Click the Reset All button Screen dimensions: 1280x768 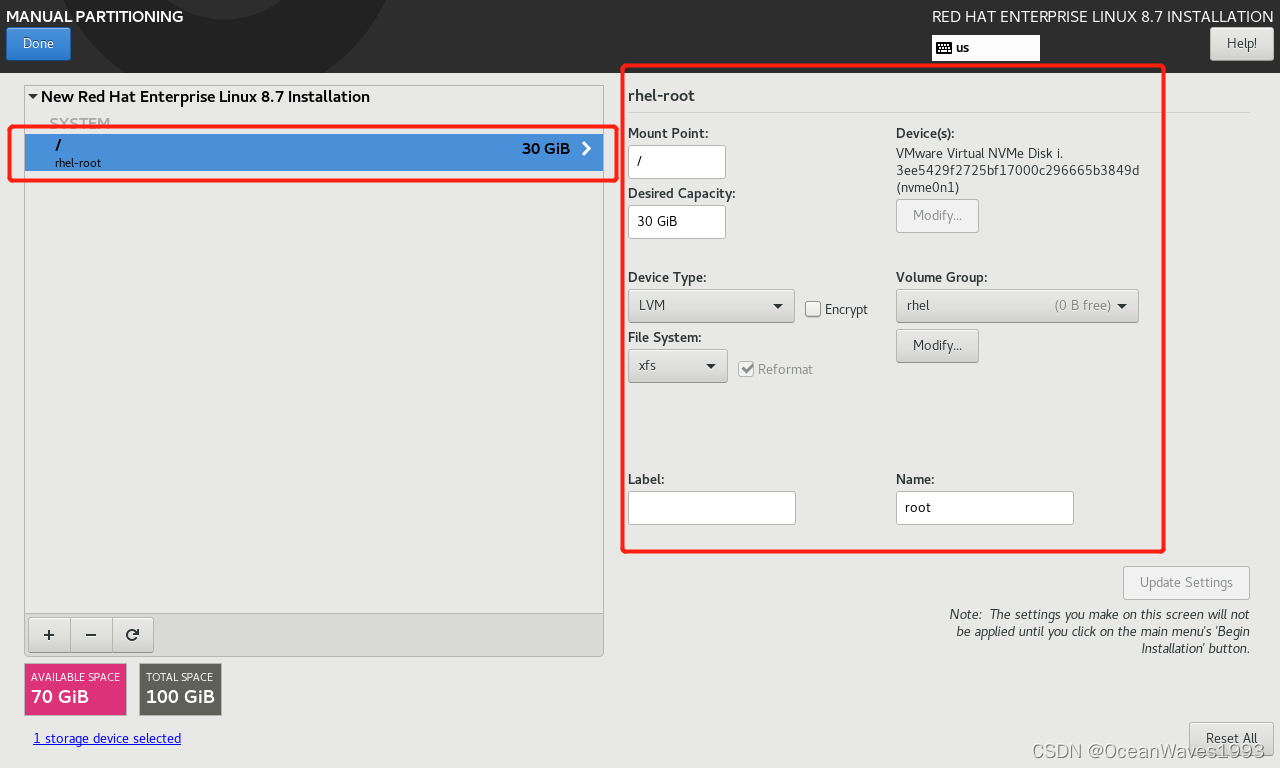point(1231,738)
